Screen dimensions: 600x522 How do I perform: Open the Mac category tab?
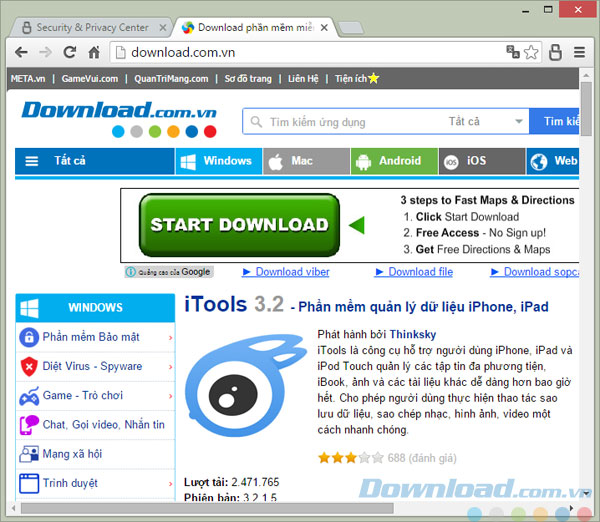click(x=306, y=161)
